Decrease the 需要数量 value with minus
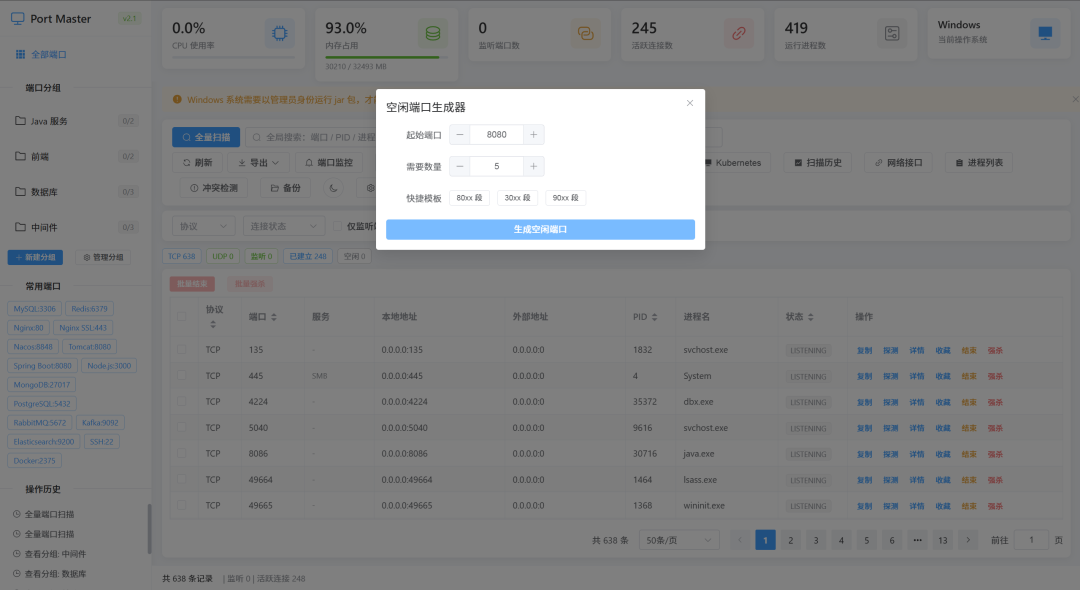The width and height of the screenshot is (1080, 590). tap(459, 166)
